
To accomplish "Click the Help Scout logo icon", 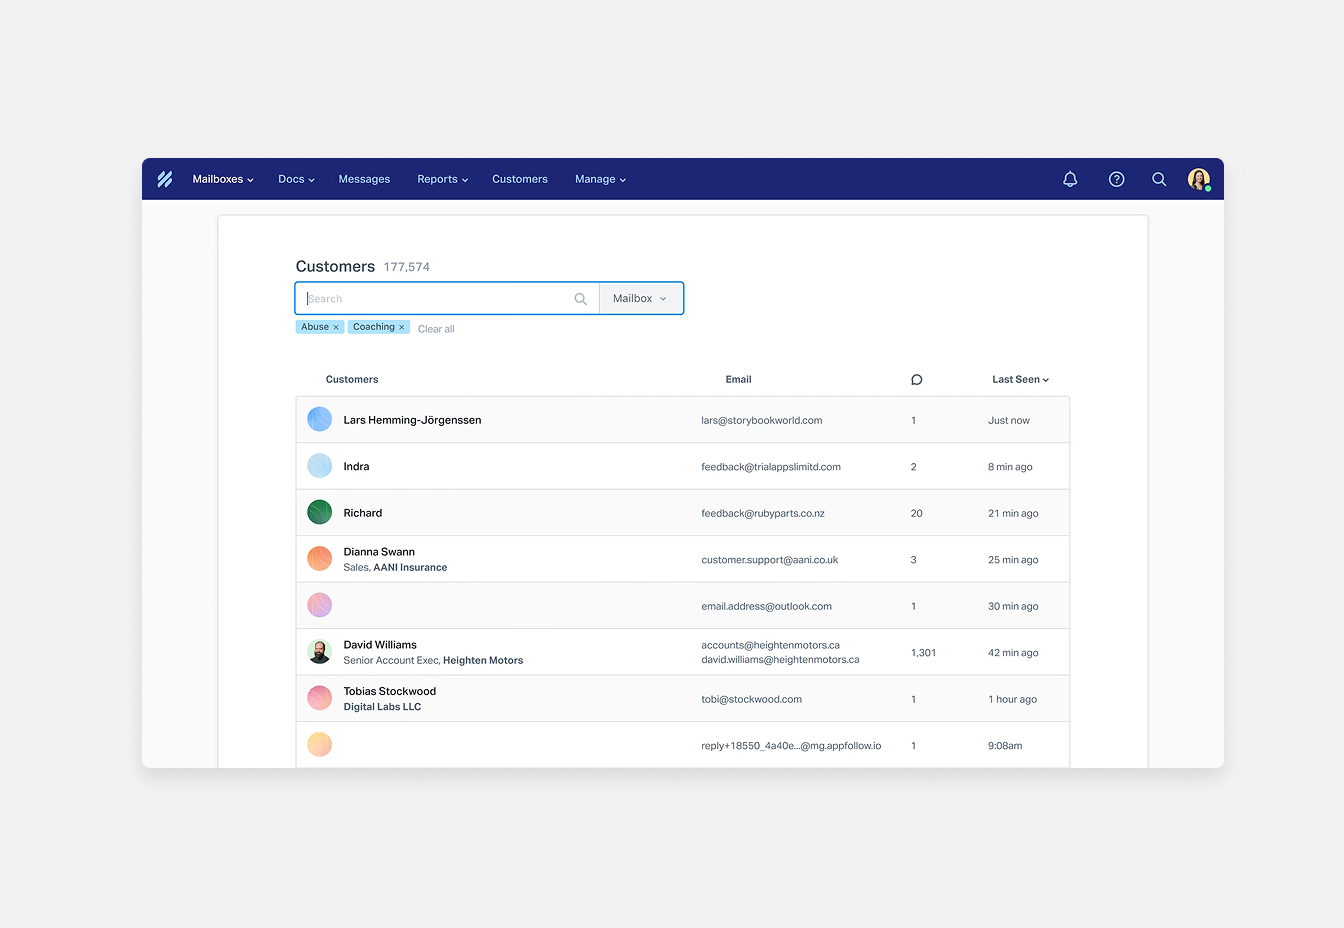I will pyautogui.click(x=165, y=179).
